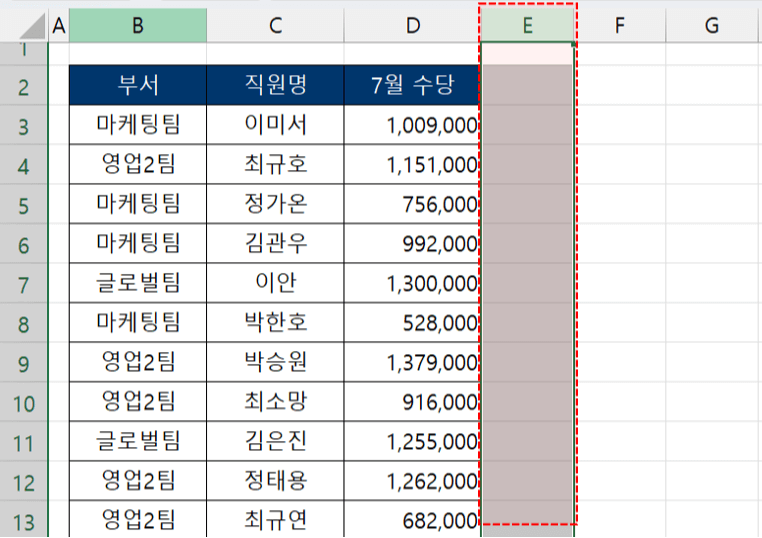This screenshot has width=762, height=538.
Task: Select the 마케팅팀 cell beside 박한호
Action: (138, 323)
